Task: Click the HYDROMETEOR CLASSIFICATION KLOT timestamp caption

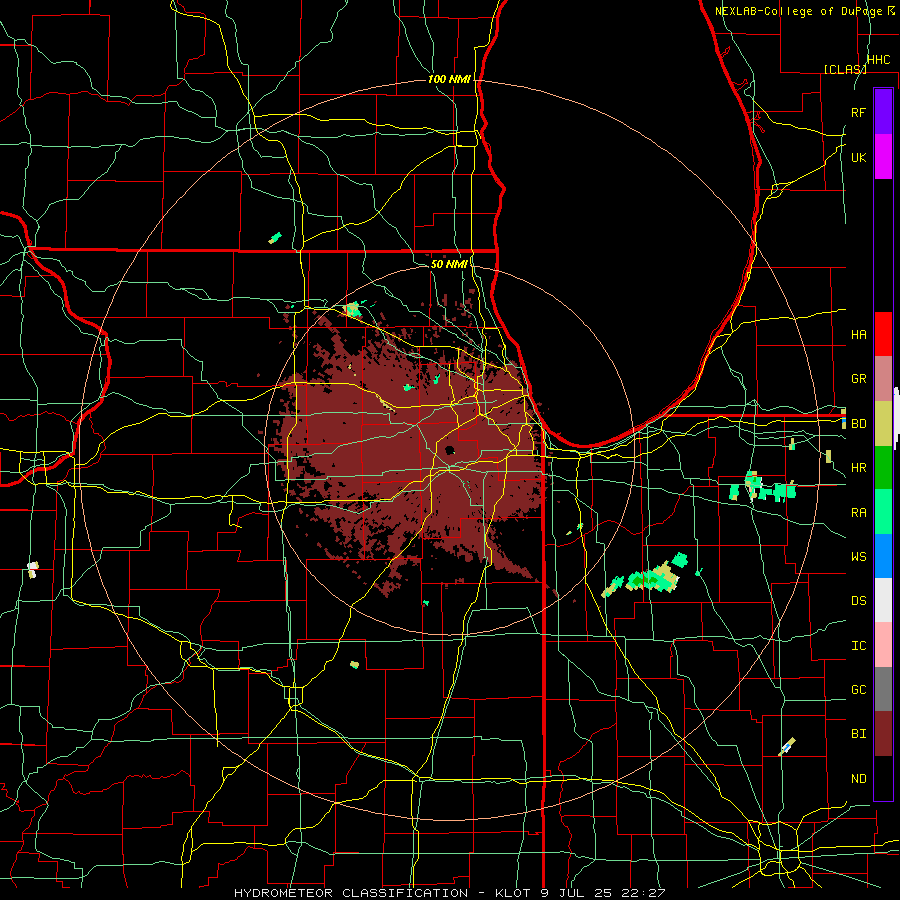Action: click(x=449, y=893)
